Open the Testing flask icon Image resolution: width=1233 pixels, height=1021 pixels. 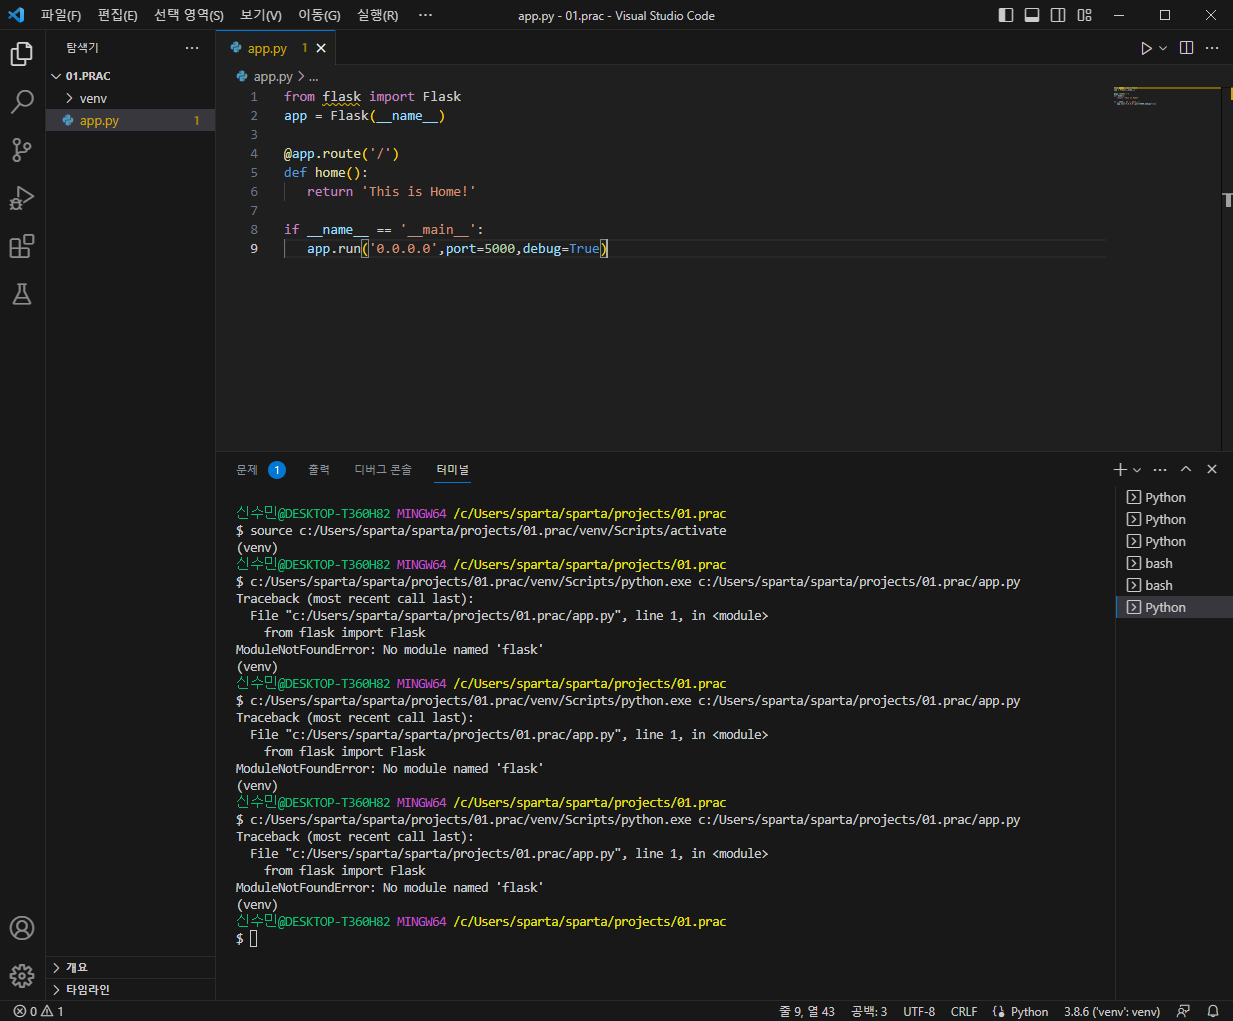(22, 294)
